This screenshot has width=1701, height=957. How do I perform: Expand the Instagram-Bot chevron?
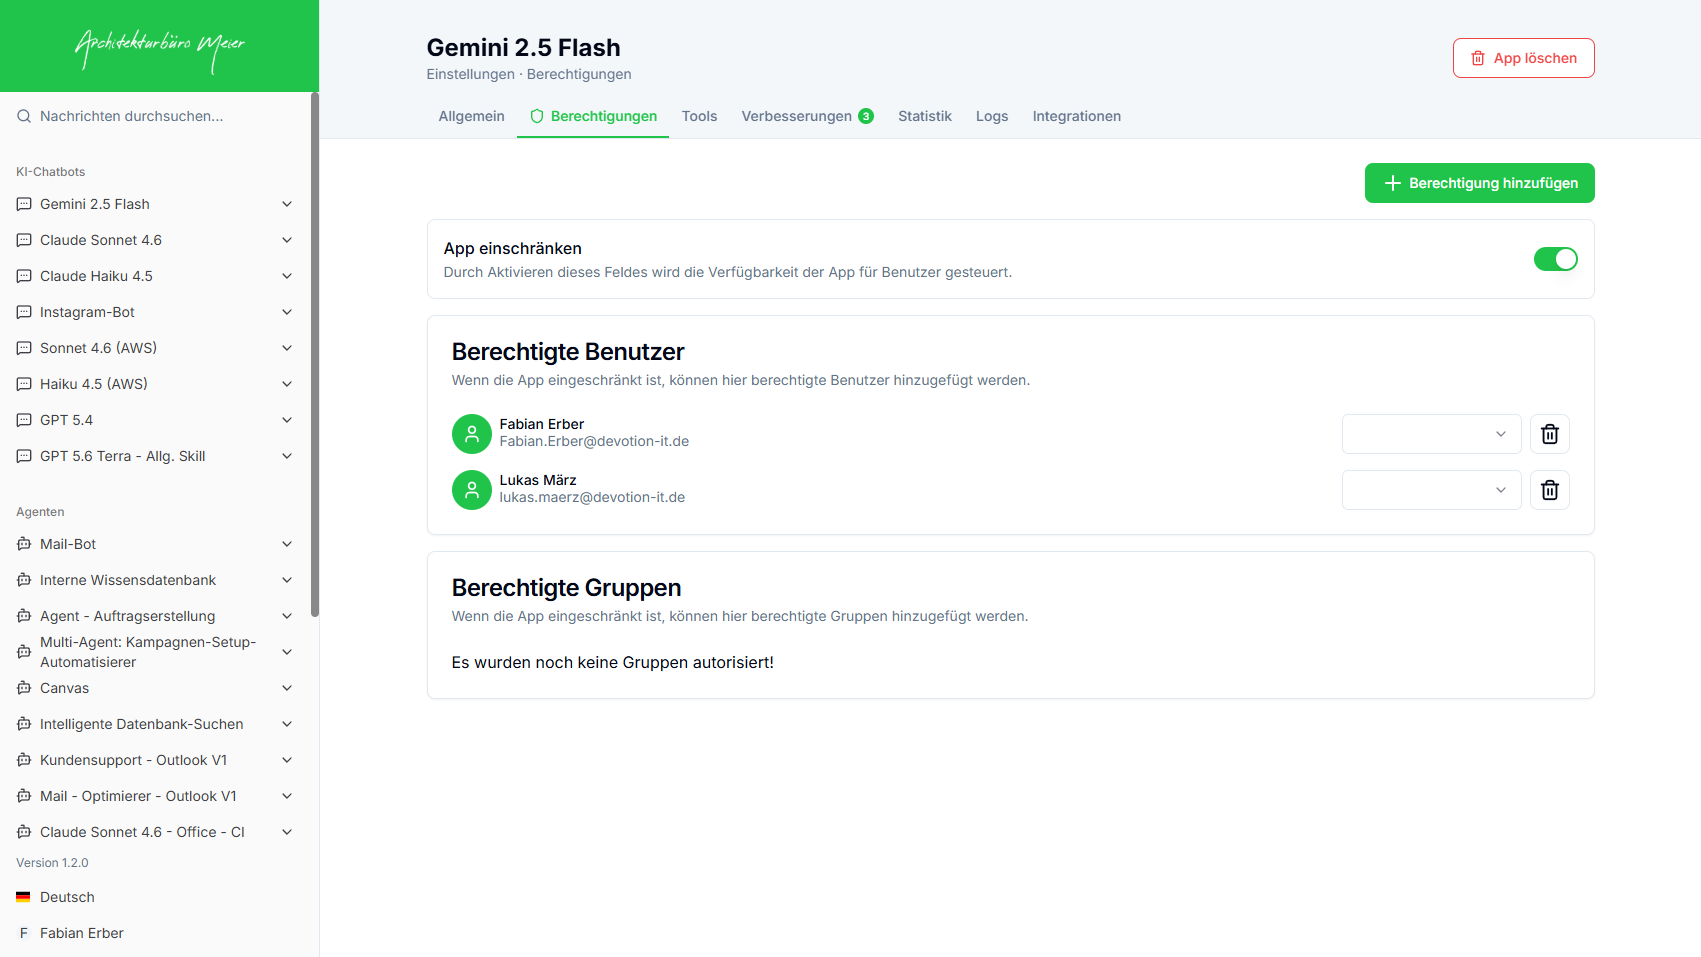(287, 312)
